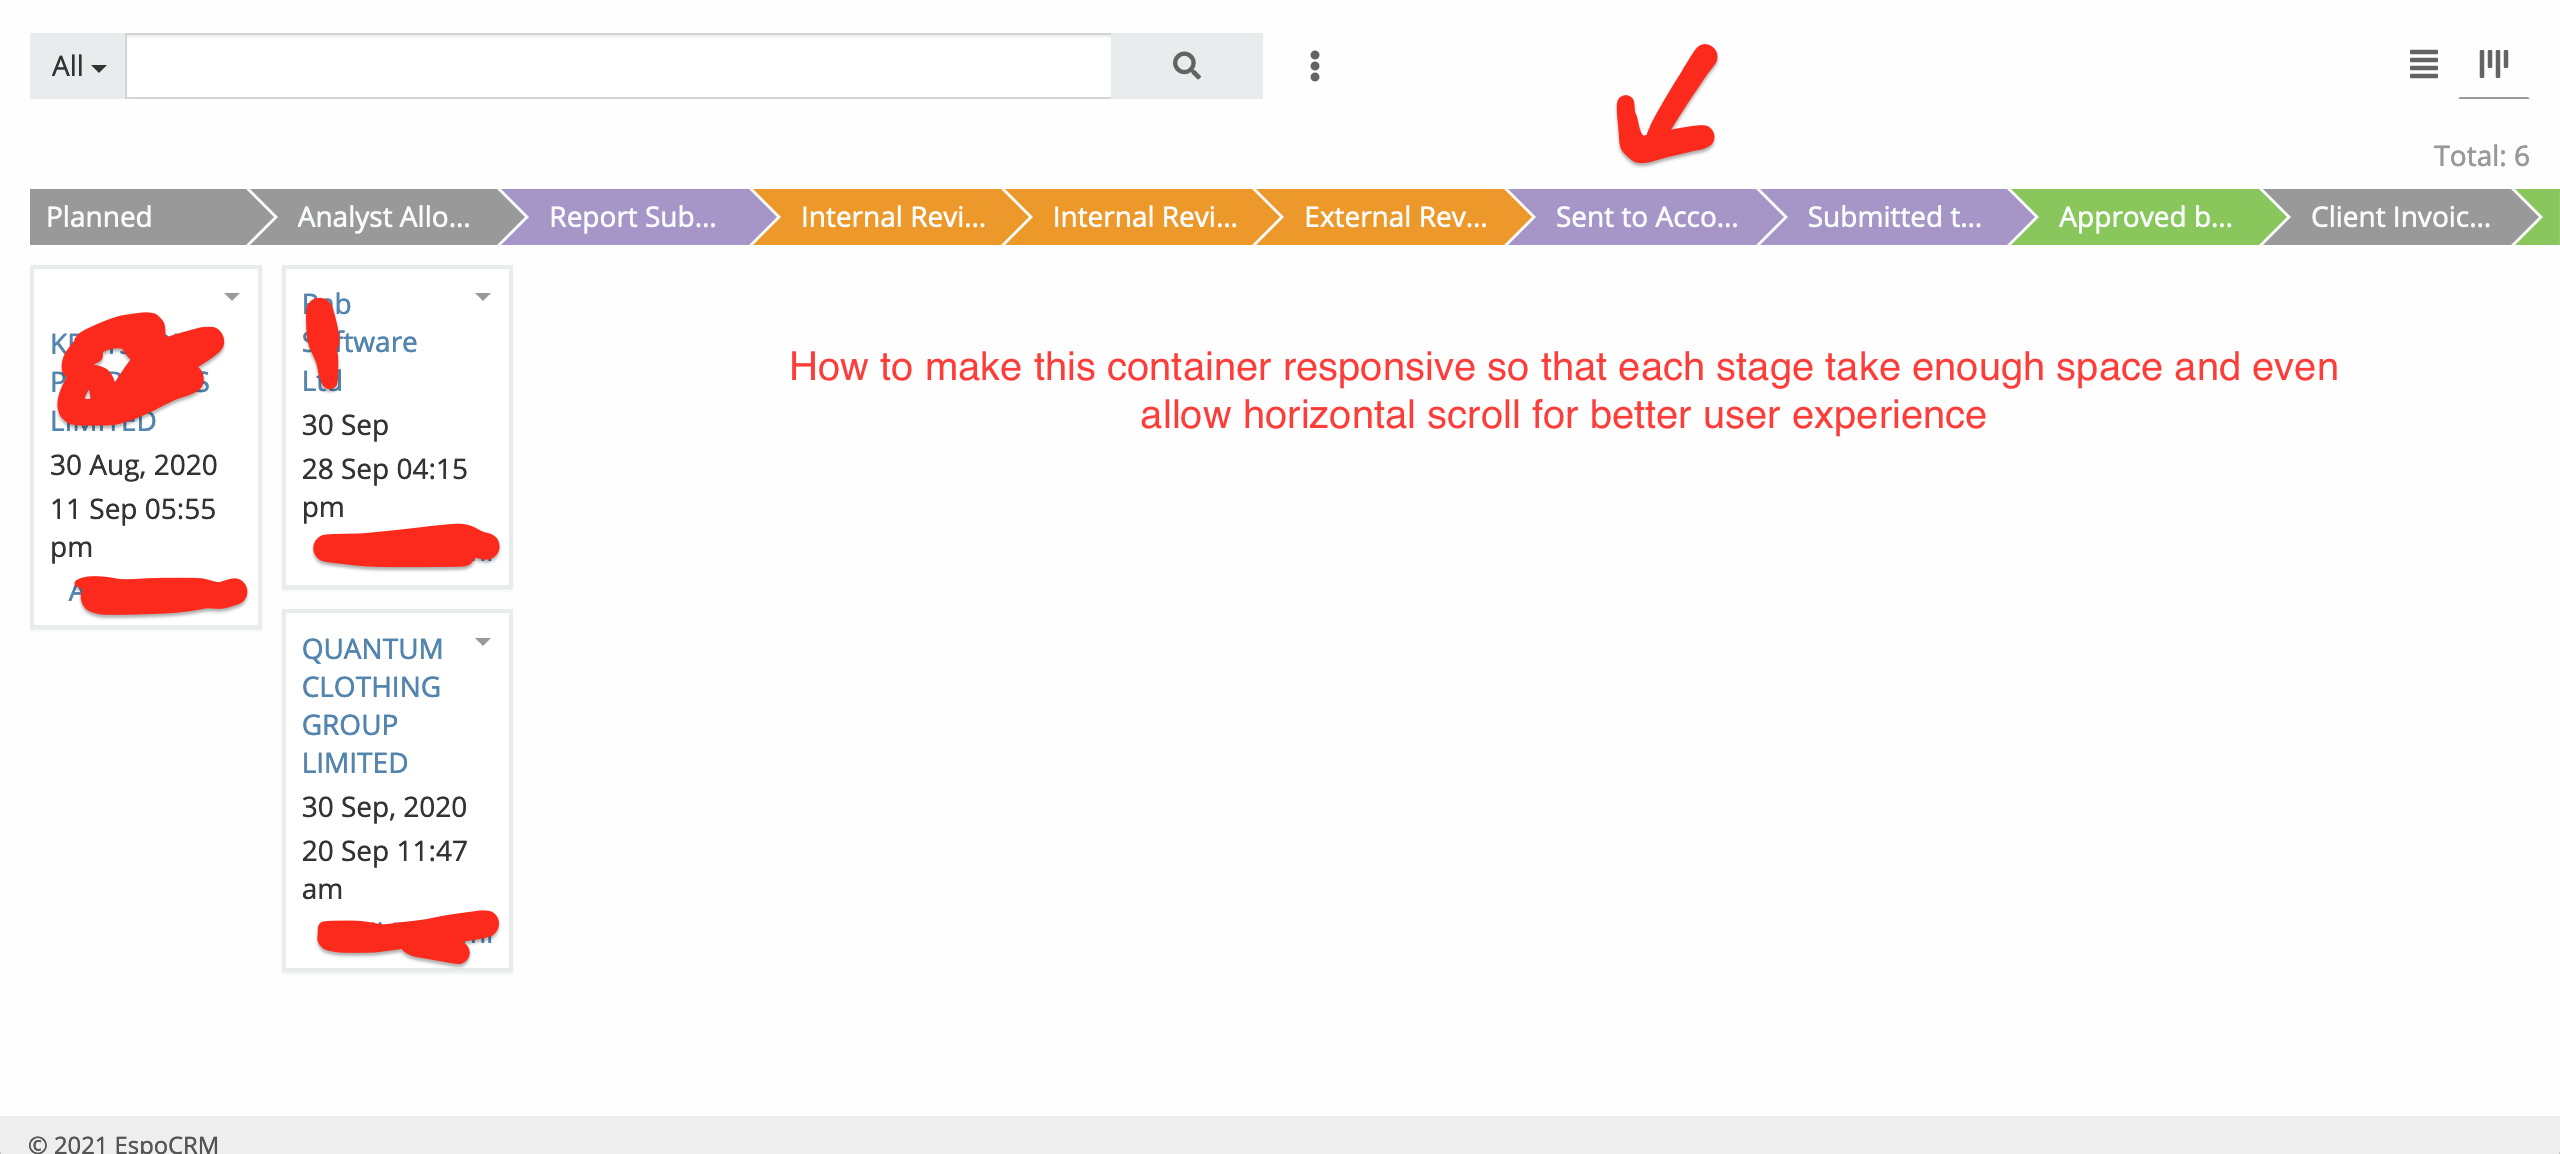Select the Report Sub... stage header
The width and height of the screenshot is (2560, 1154).
632,217
